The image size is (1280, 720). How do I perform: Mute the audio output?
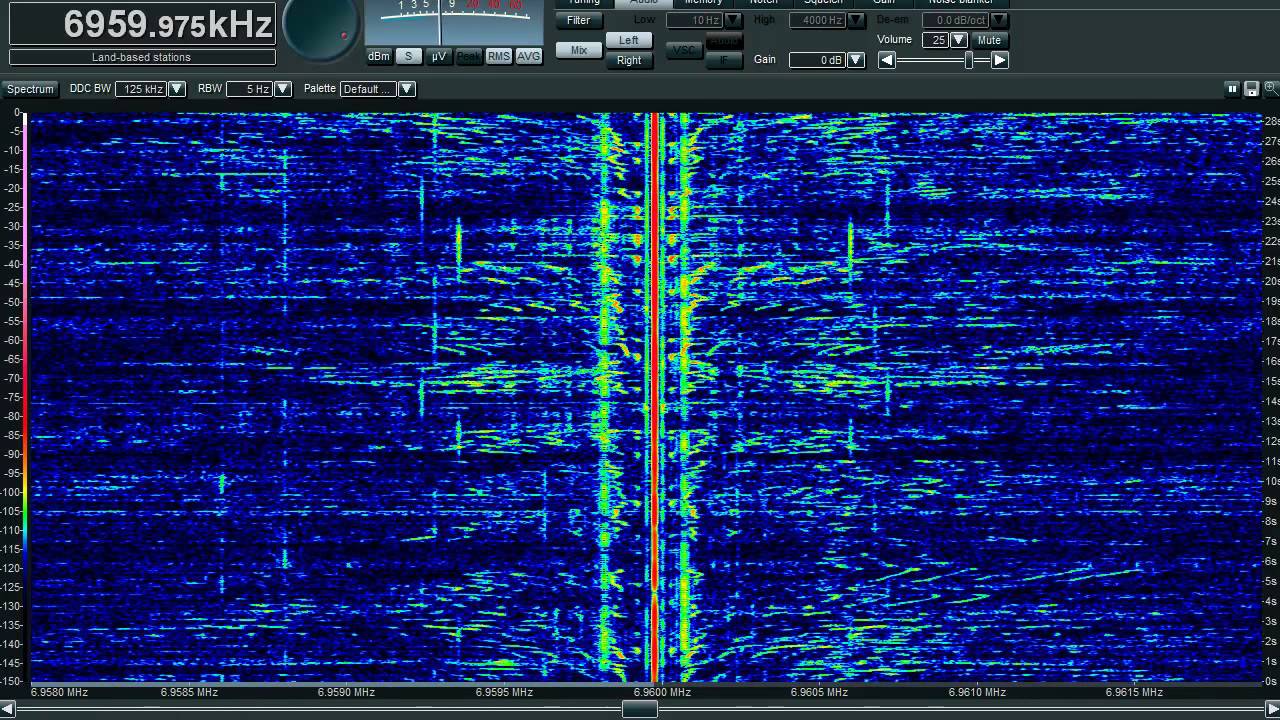(989, 40)
